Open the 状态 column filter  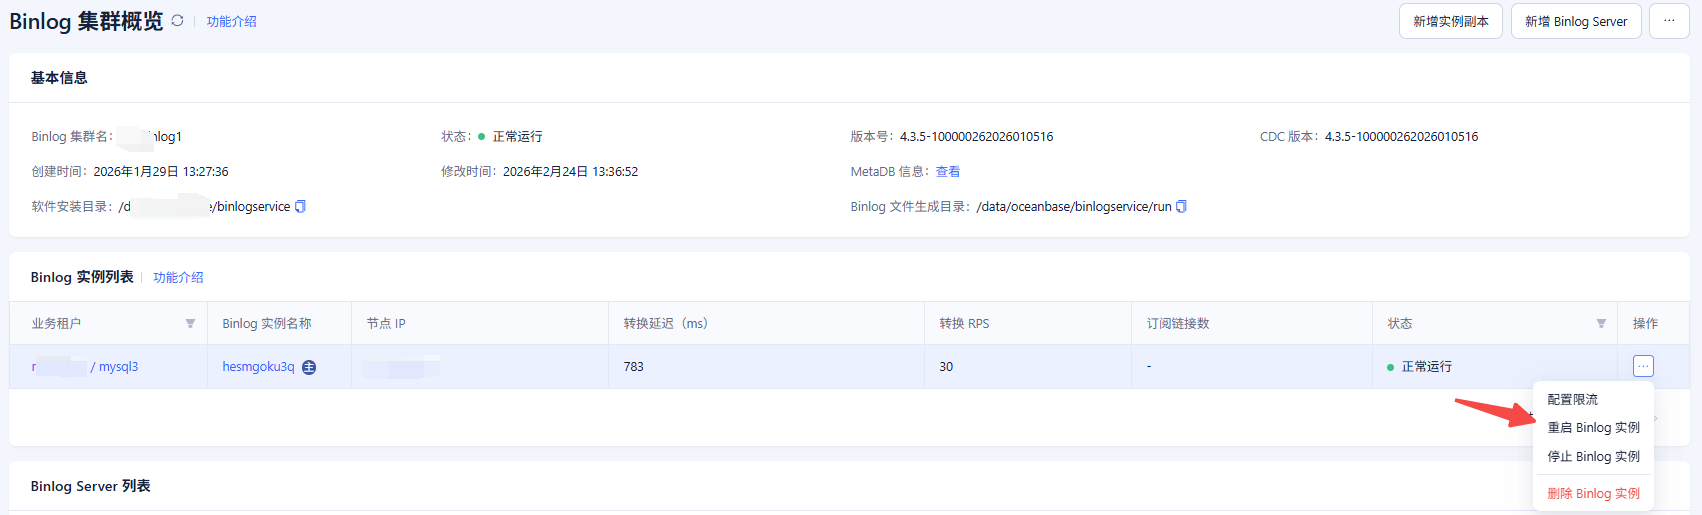coord(1601,324)
